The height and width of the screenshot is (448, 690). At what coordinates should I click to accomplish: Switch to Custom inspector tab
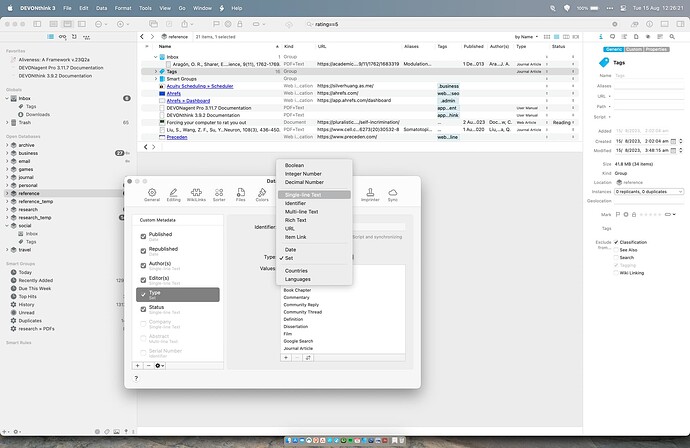tap(634, 49)
